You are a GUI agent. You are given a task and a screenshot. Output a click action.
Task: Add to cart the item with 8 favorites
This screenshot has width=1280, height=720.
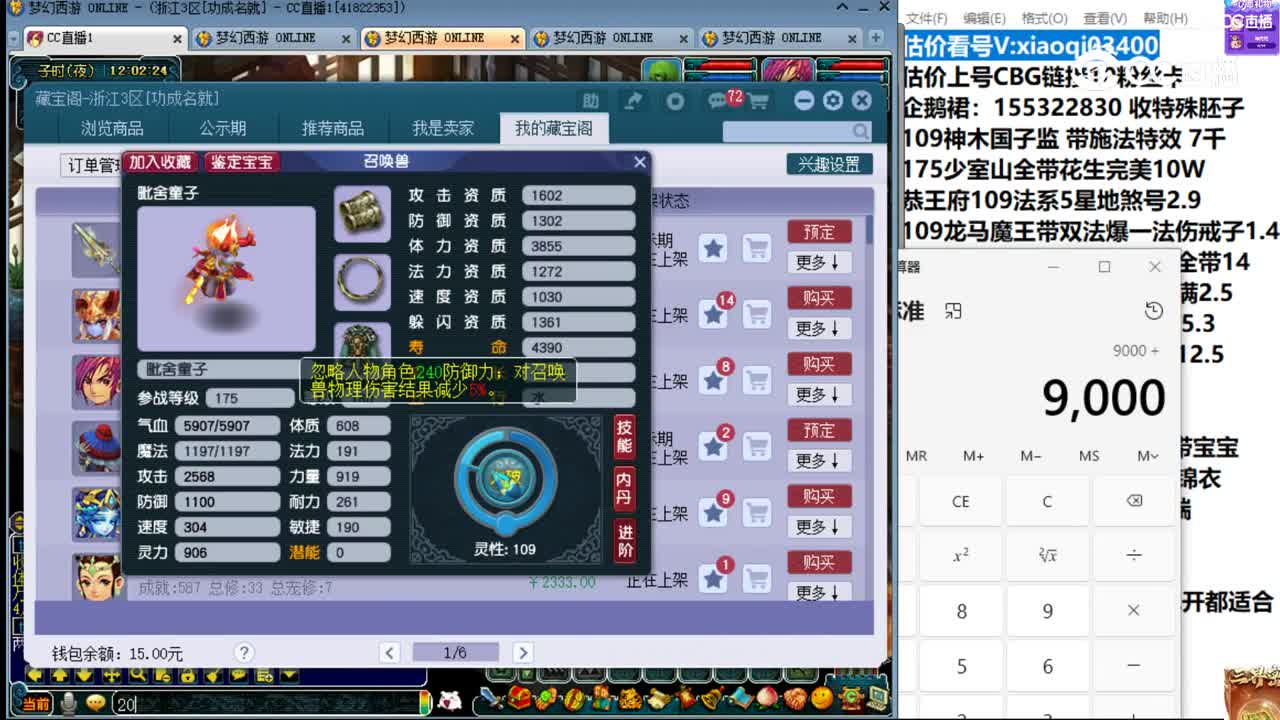(x=757, y=381)
